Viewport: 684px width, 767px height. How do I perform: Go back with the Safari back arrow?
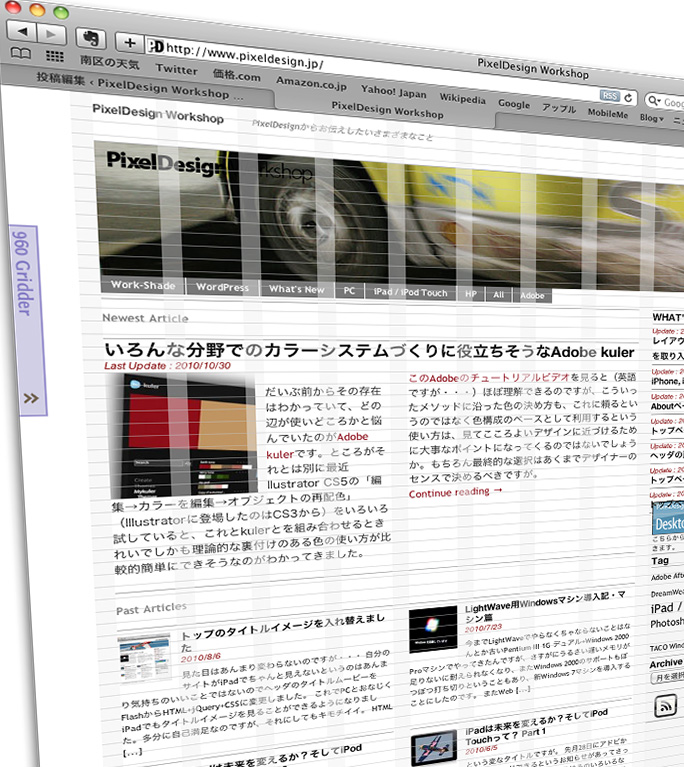(x=22, y=32)
